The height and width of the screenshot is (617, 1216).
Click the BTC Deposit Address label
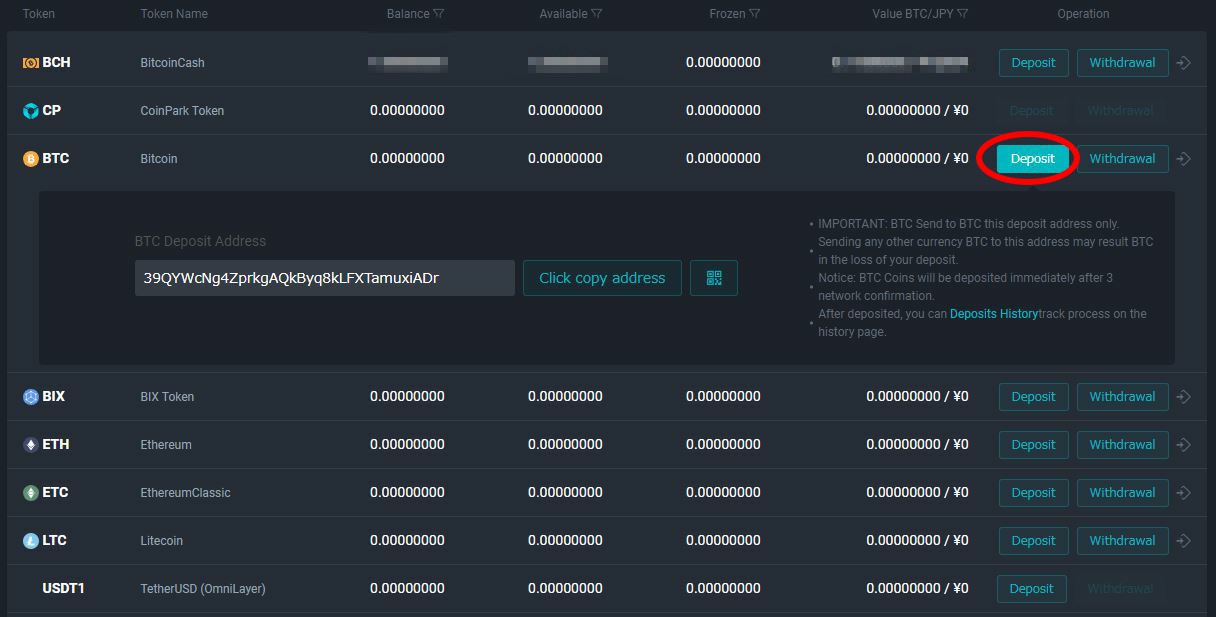click(200, 241)
